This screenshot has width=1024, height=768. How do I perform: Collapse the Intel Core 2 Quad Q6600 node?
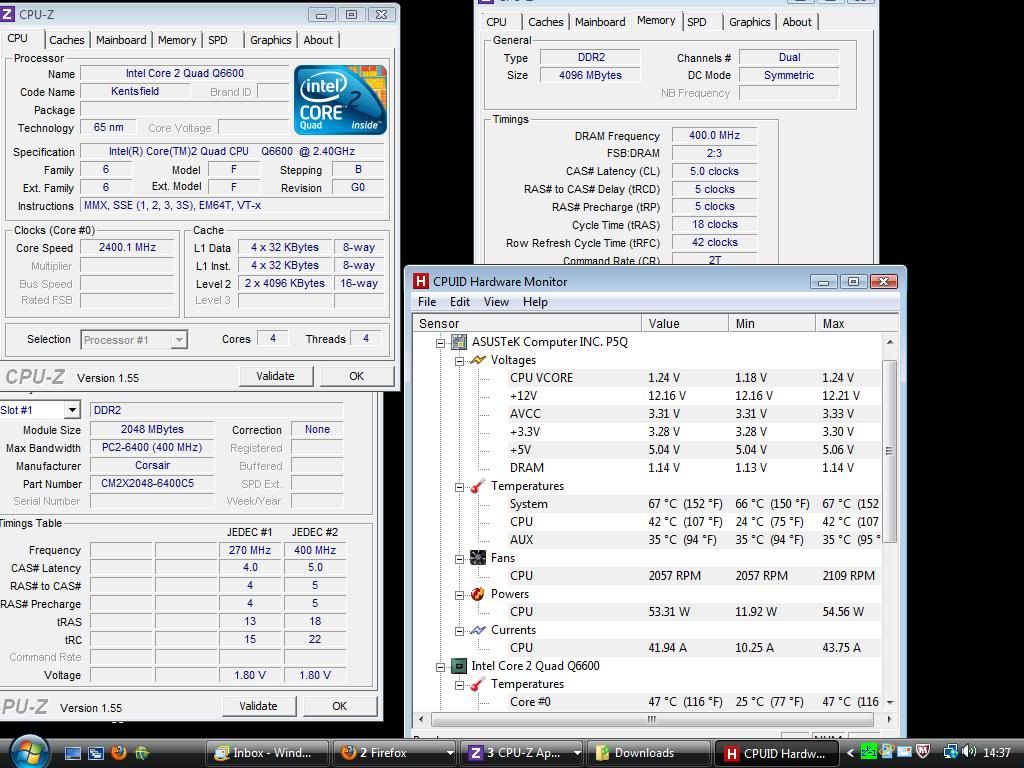441,667
